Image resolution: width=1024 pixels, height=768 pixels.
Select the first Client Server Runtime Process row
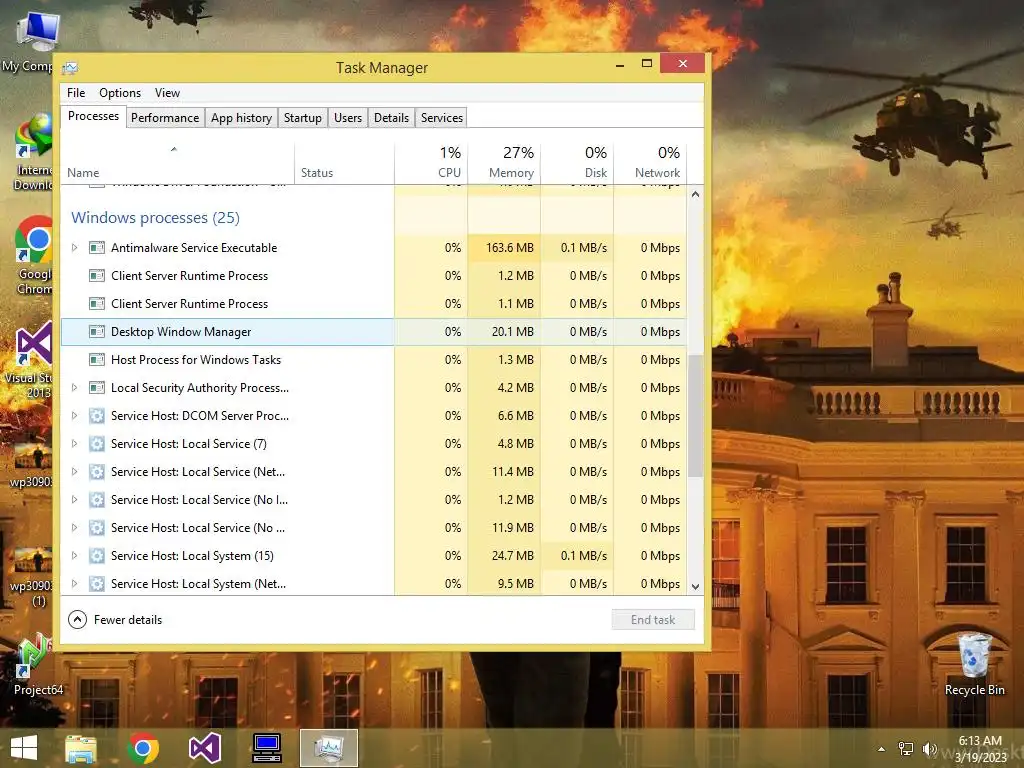[x=374, y=276]
